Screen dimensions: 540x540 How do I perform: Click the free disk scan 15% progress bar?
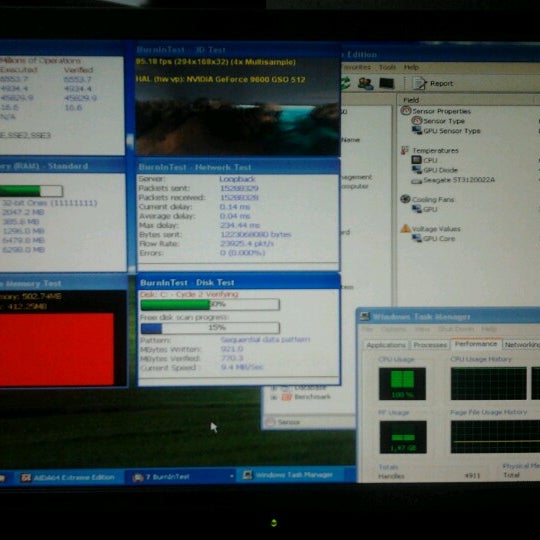[210, 328]
